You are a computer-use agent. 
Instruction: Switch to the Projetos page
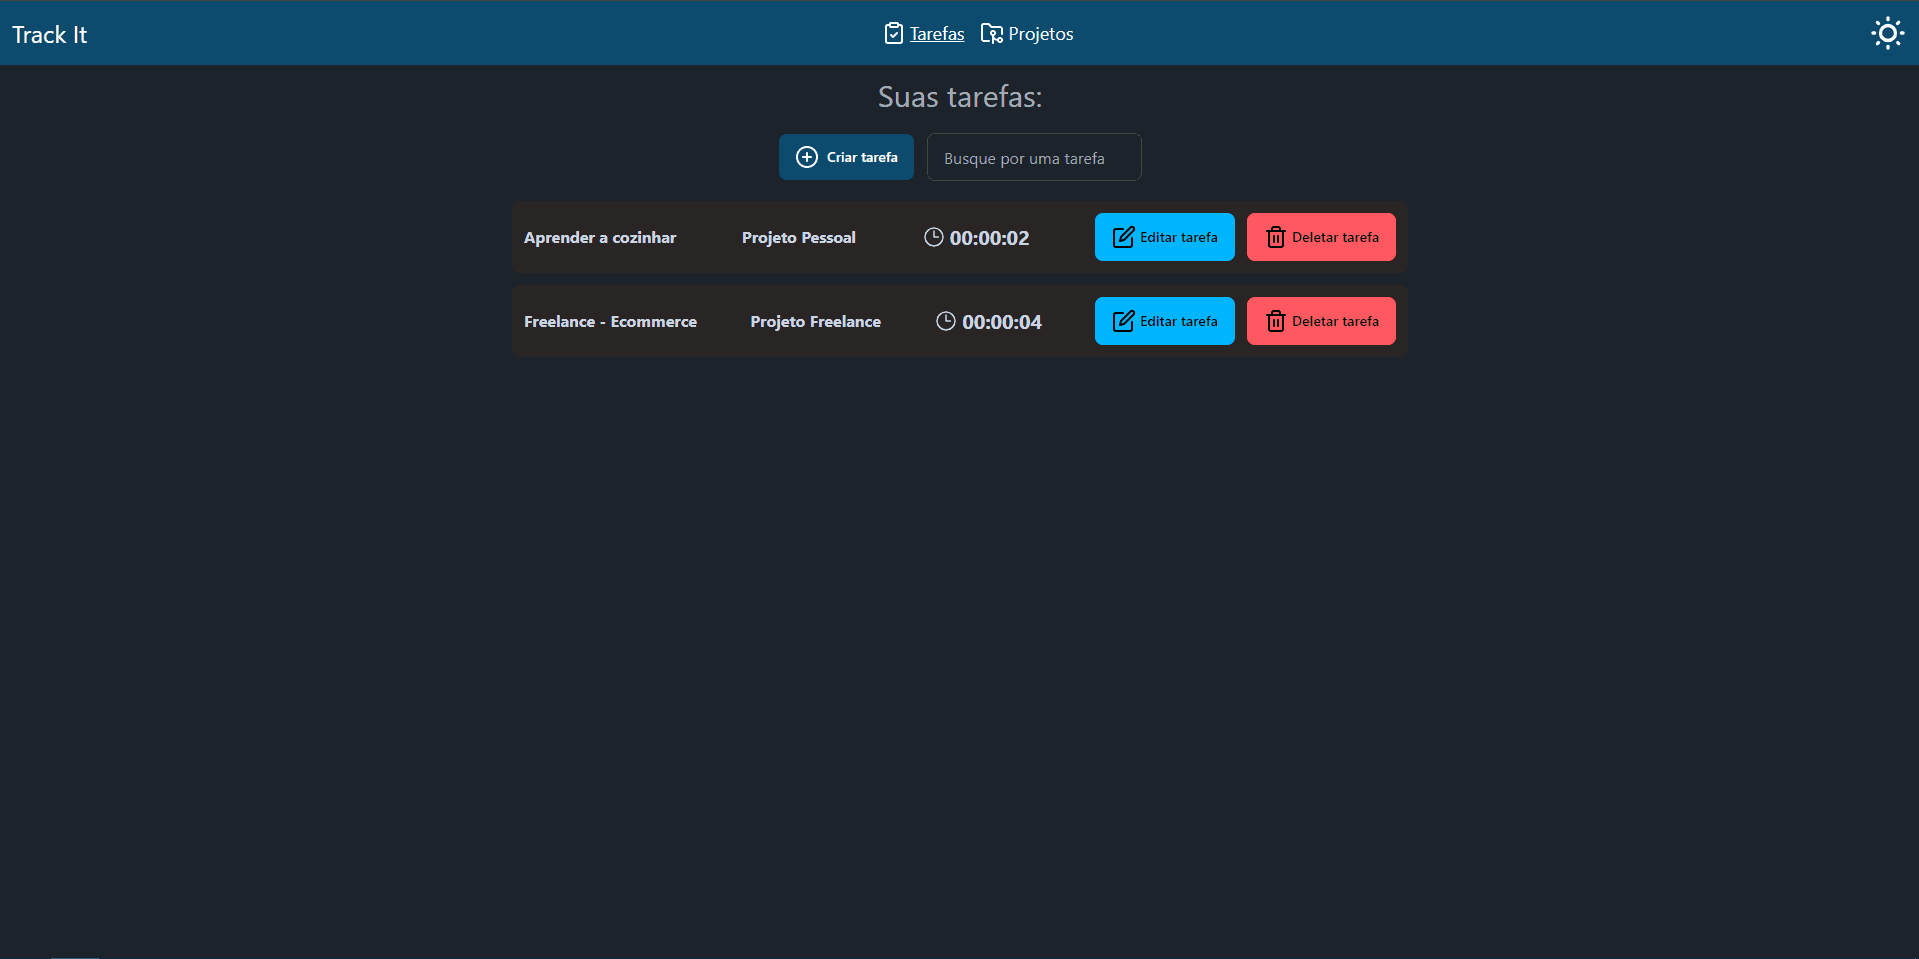[x=1040, y=34]
